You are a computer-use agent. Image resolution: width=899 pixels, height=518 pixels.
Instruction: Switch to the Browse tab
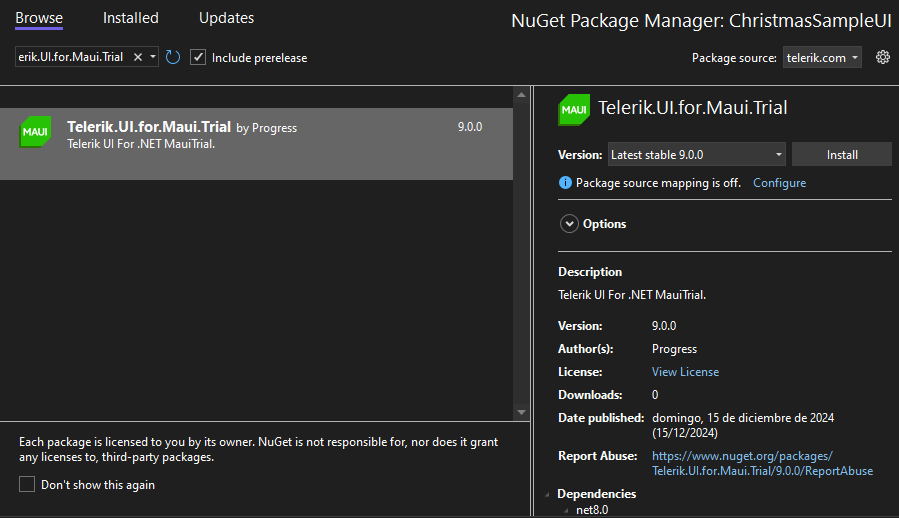click(39, 18)
